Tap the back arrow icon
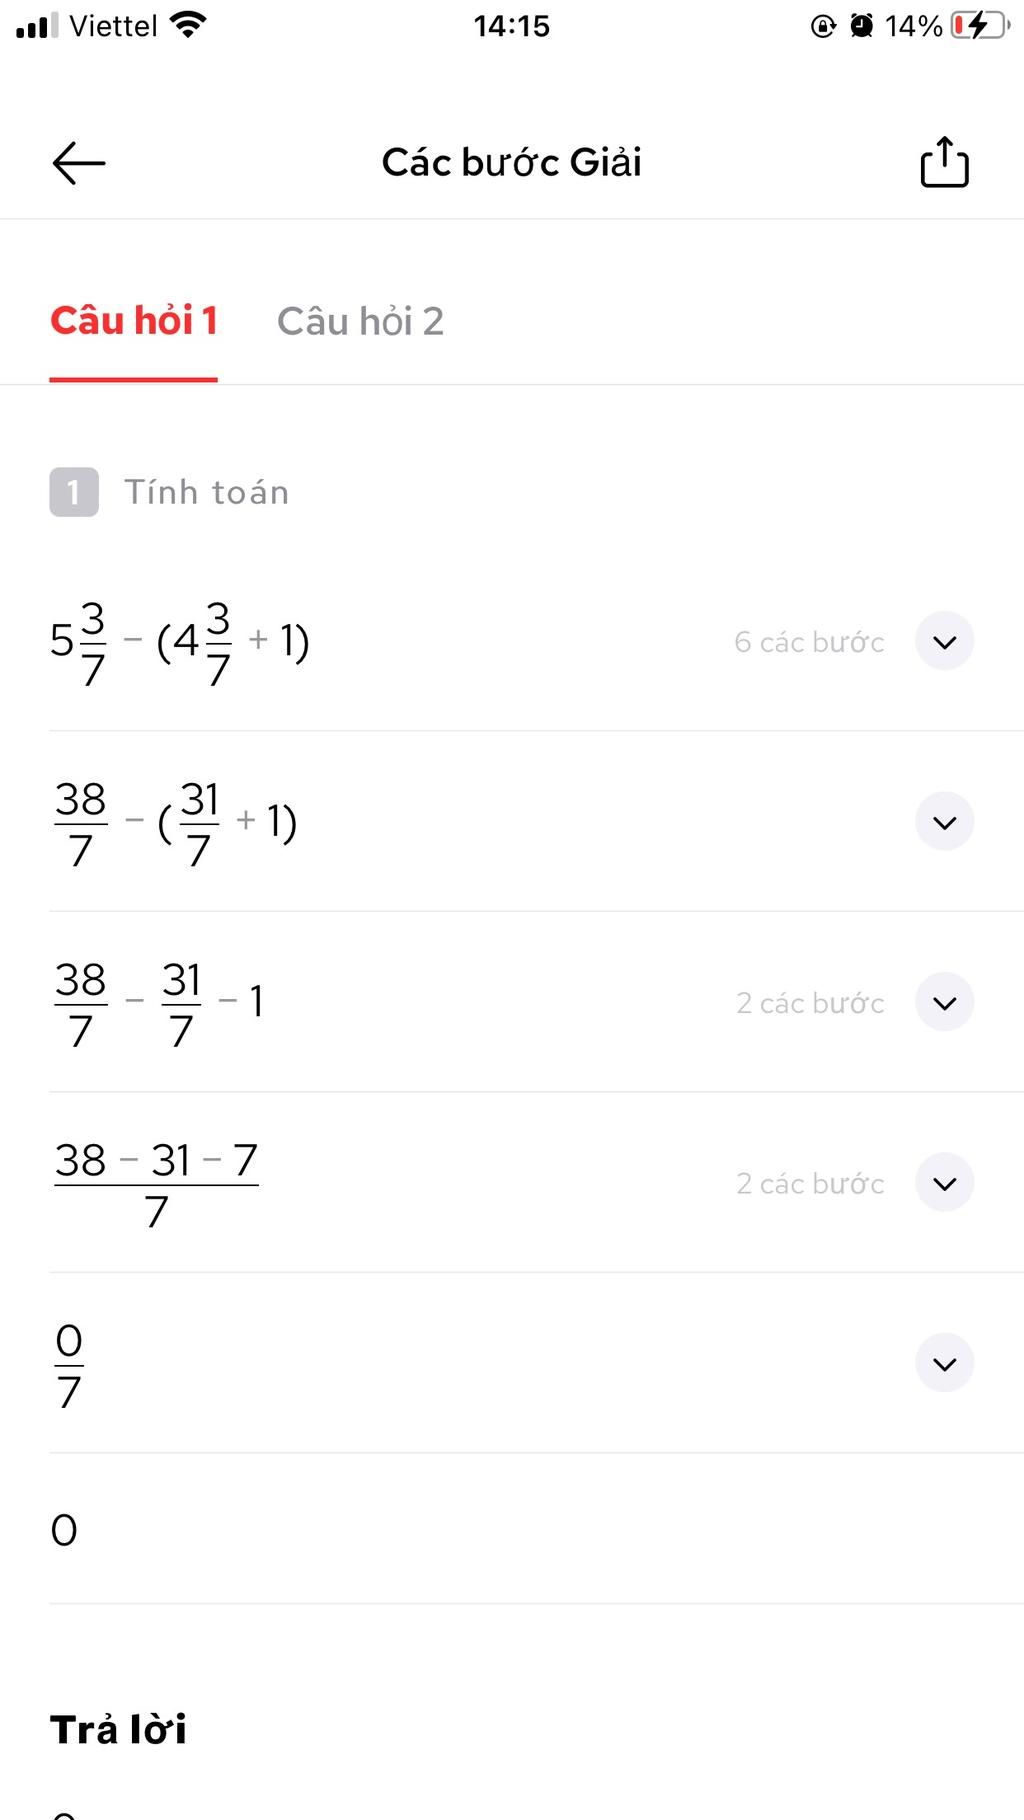This screenshot has height=1820, width=1024. [79, 163]
